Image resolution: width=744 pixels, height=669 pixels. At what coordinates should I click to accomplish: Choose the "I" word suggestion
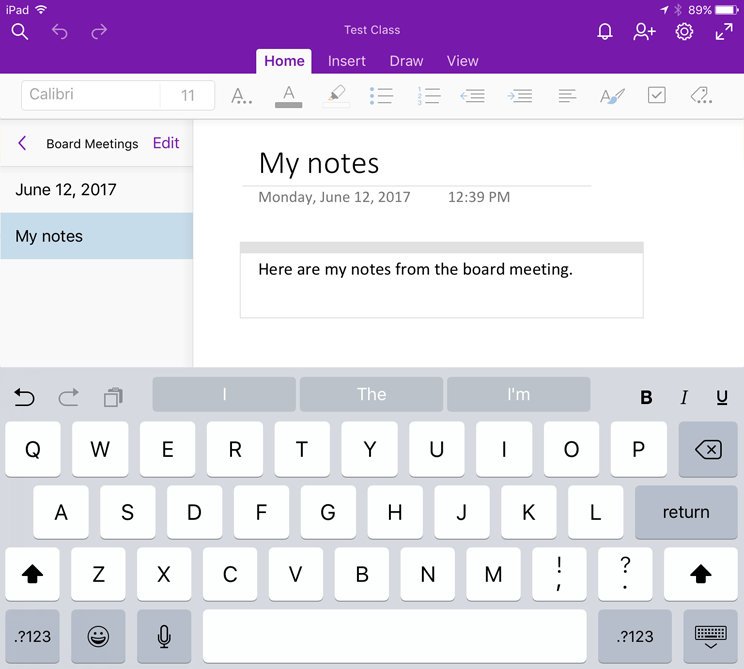tap(224, 394)
